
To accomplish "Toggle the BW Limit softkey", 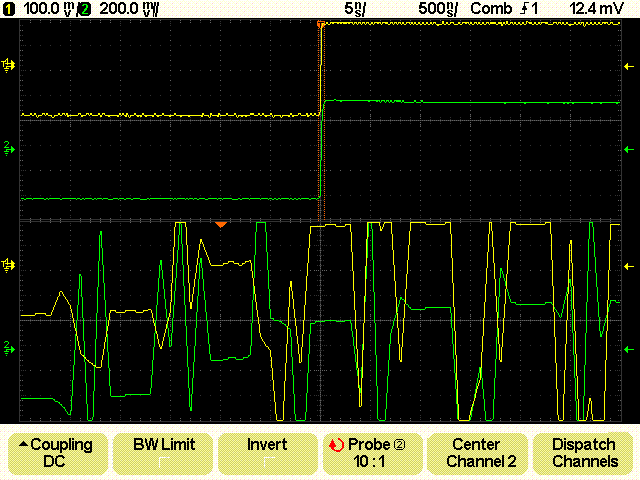I will 164,453.
